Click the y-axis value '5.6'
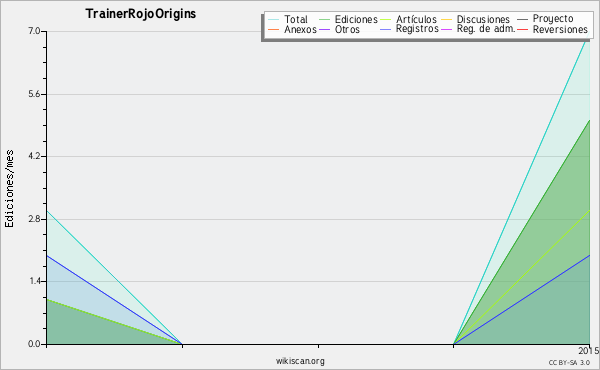The width and height of the screenshot is (600, 370). (x=34, y=94)
